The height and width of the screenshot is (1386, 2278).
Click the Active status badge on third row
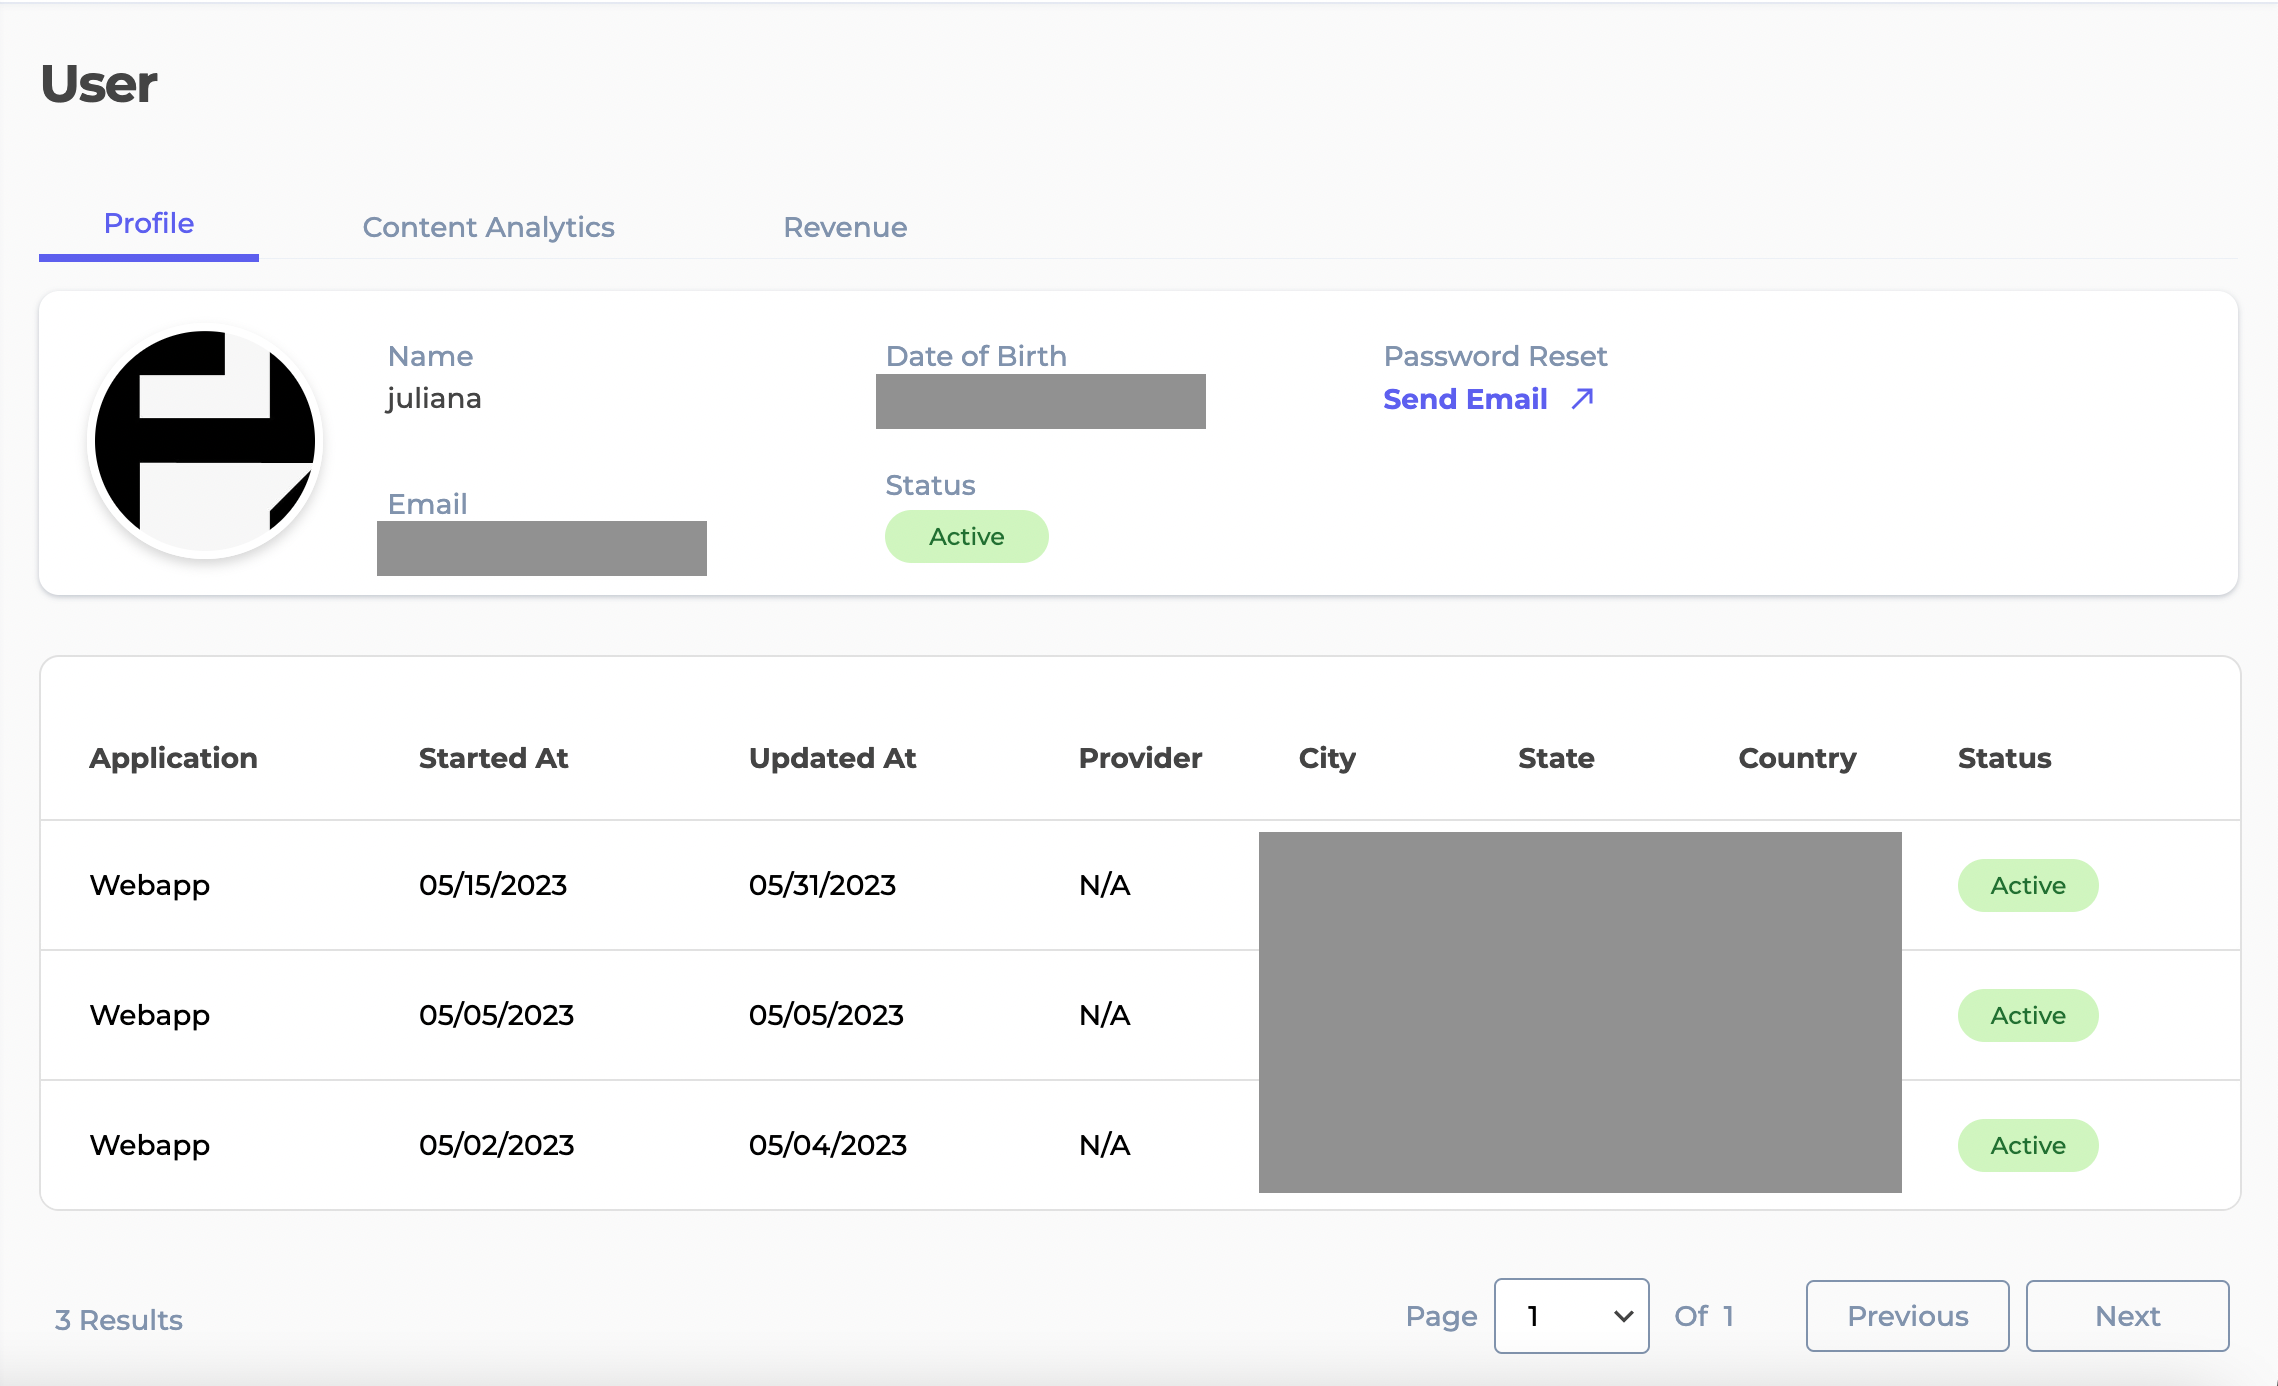tap(2026, 1144)
